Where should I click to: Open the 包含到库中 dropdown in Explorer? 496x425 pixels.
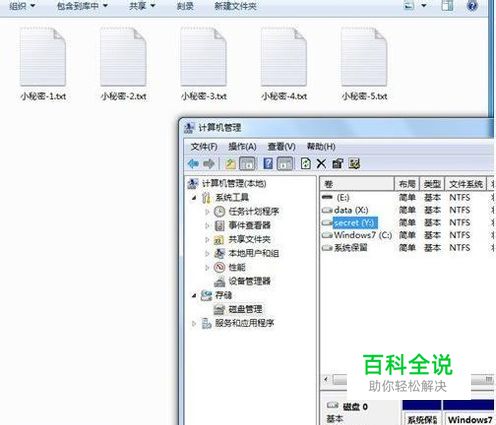pyautogui.click(x=82, y=6)
